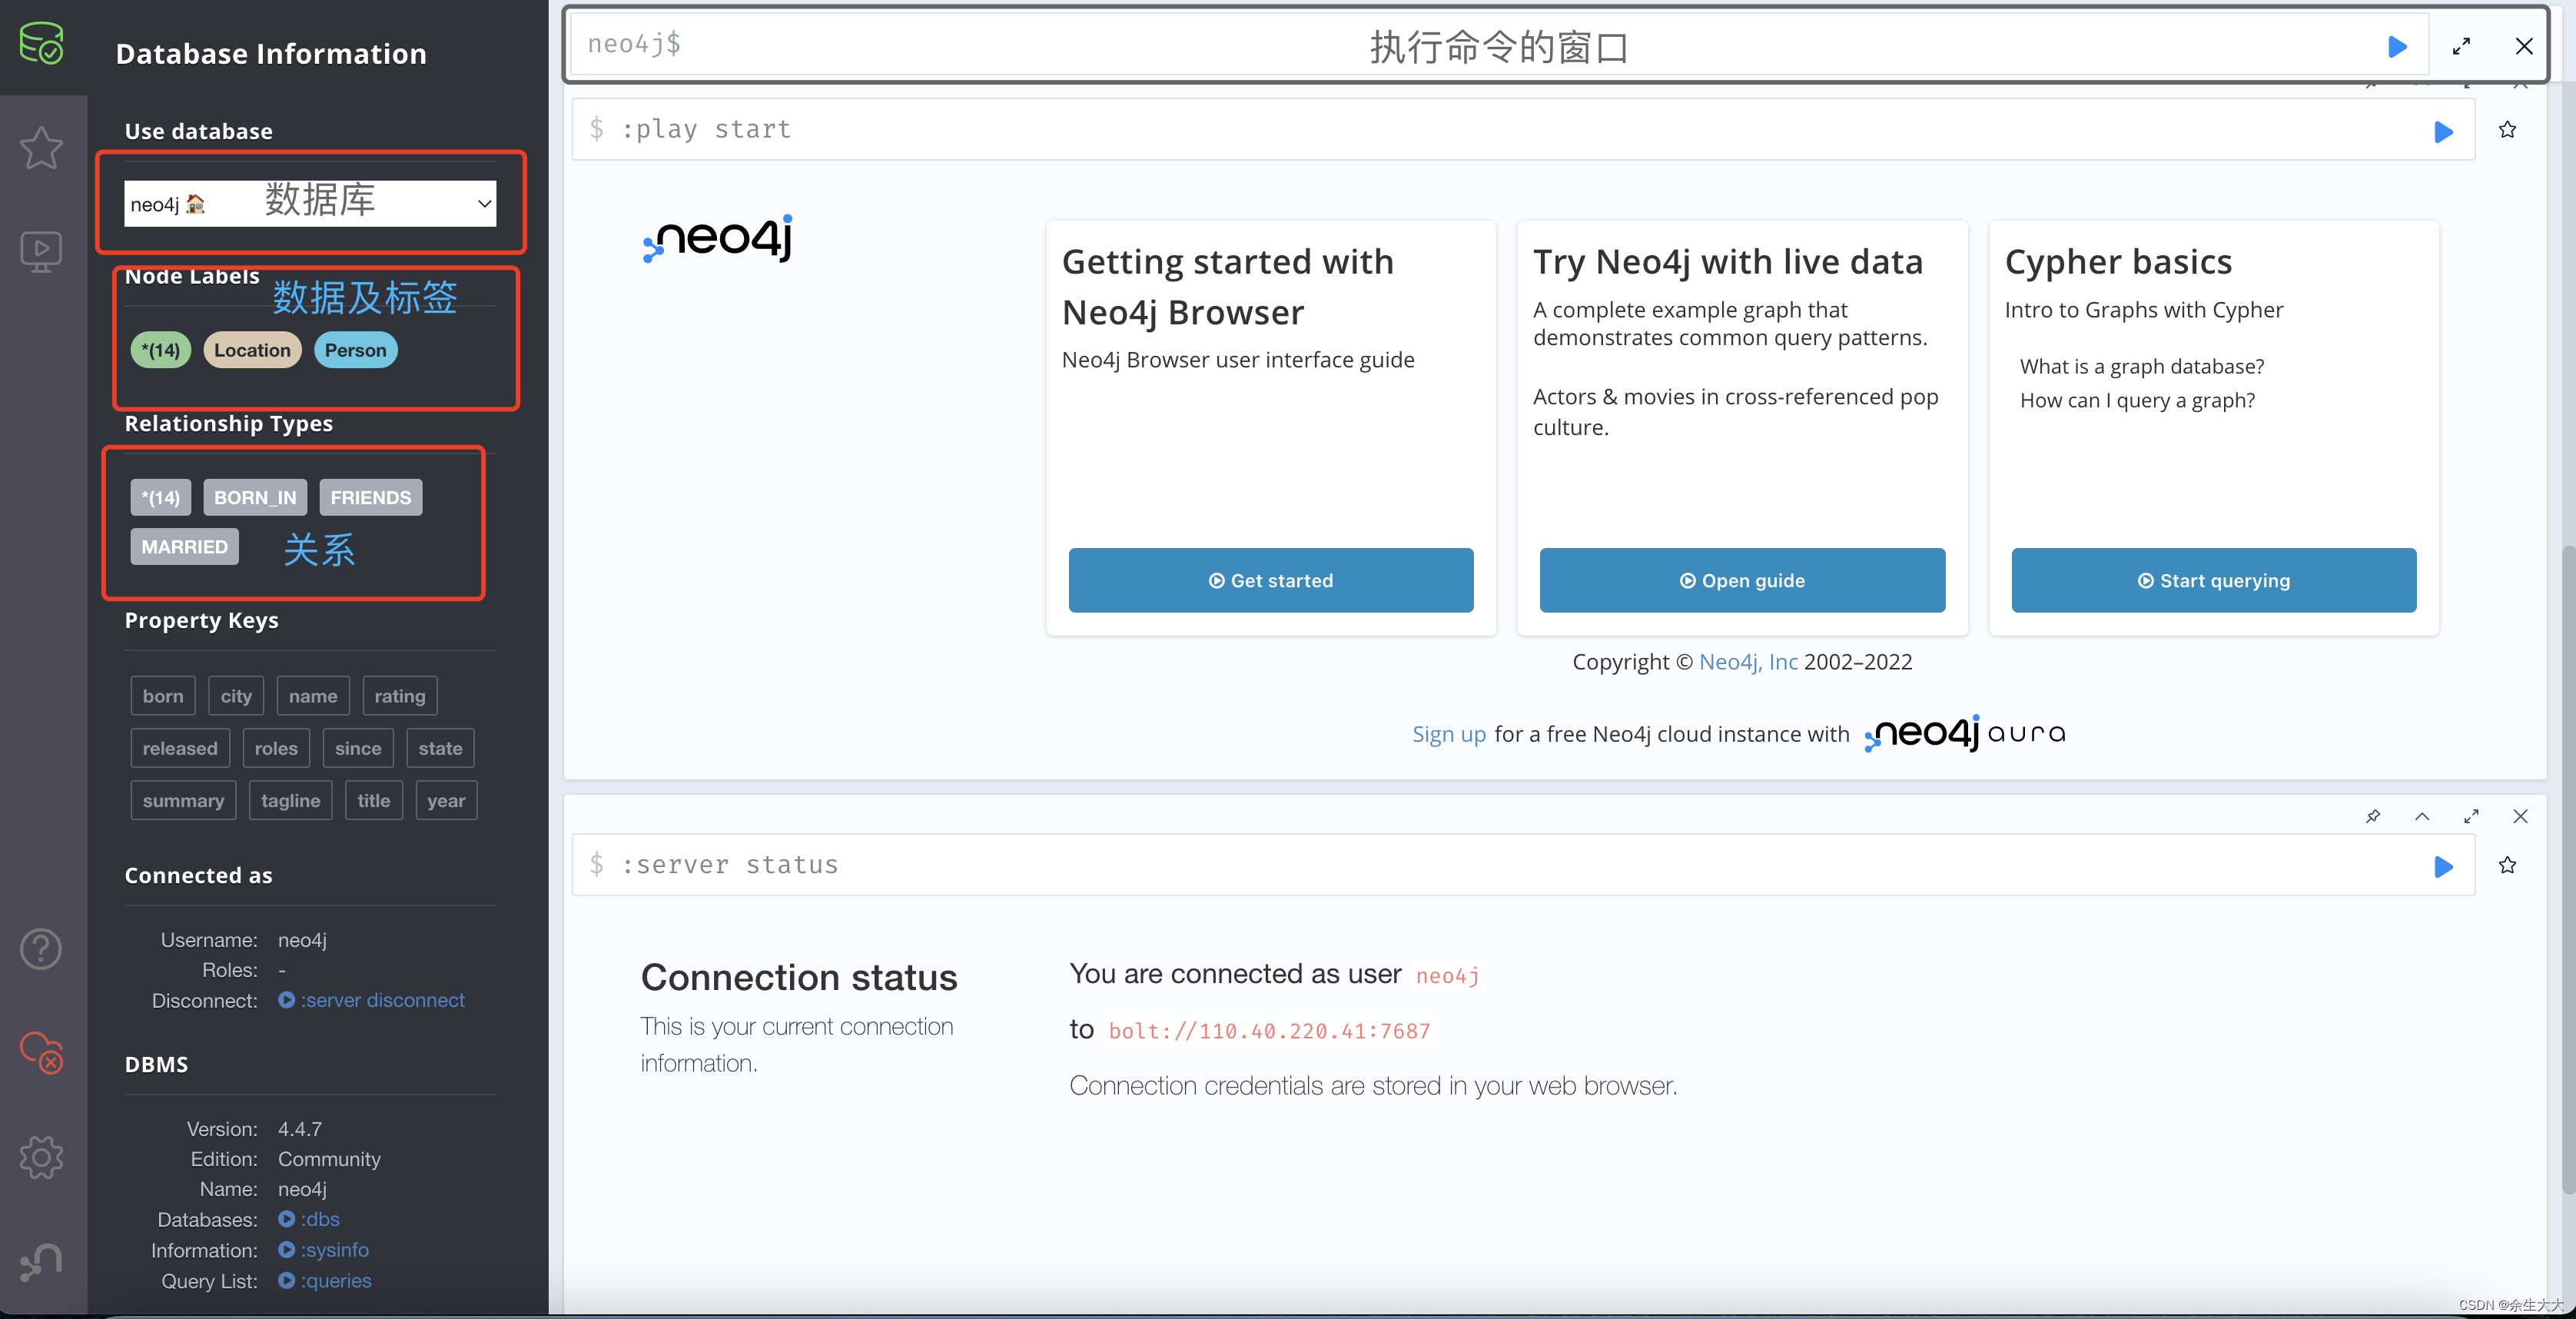Run the :dbs command link
The width and height of the screenshot is (2576, 1319).
(x=309, y=1219)
